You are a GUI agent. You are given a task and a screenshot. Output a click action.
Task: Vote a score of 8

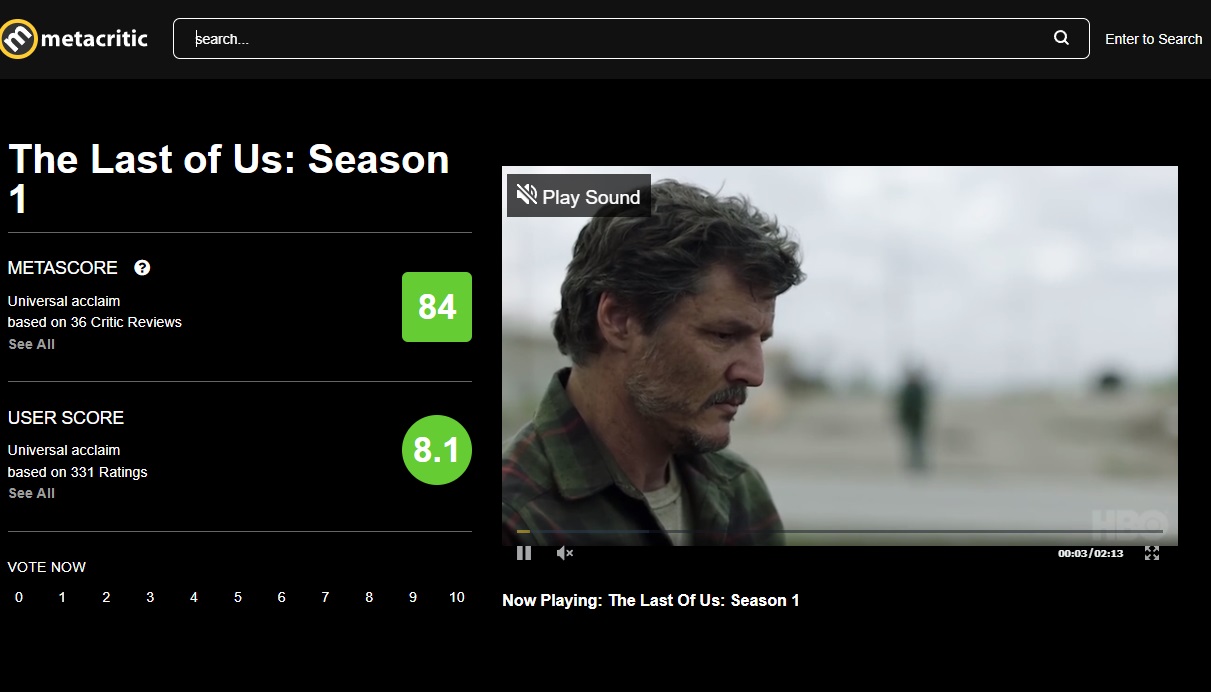[x=369, y=597]
